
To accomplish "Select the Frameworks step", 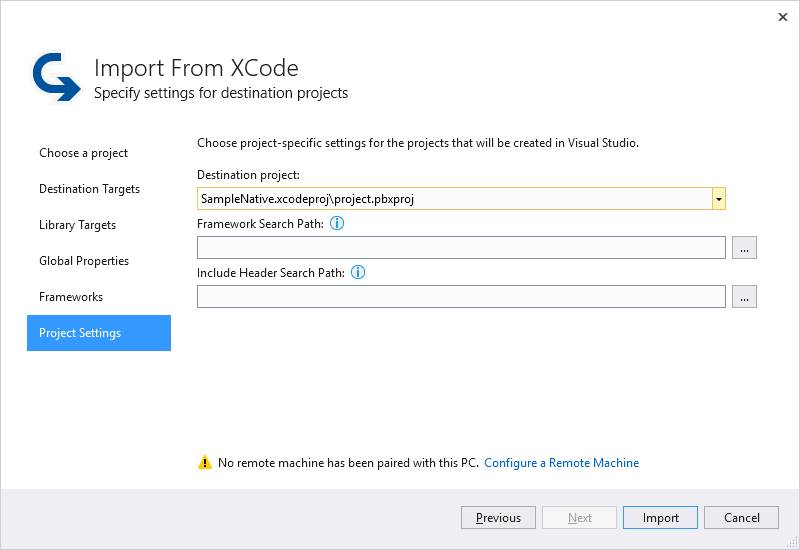I will (71, 297).
